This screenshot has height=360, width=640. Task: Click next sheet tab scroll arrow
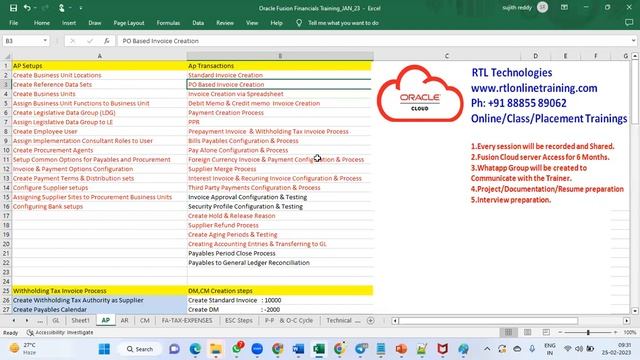27,321
